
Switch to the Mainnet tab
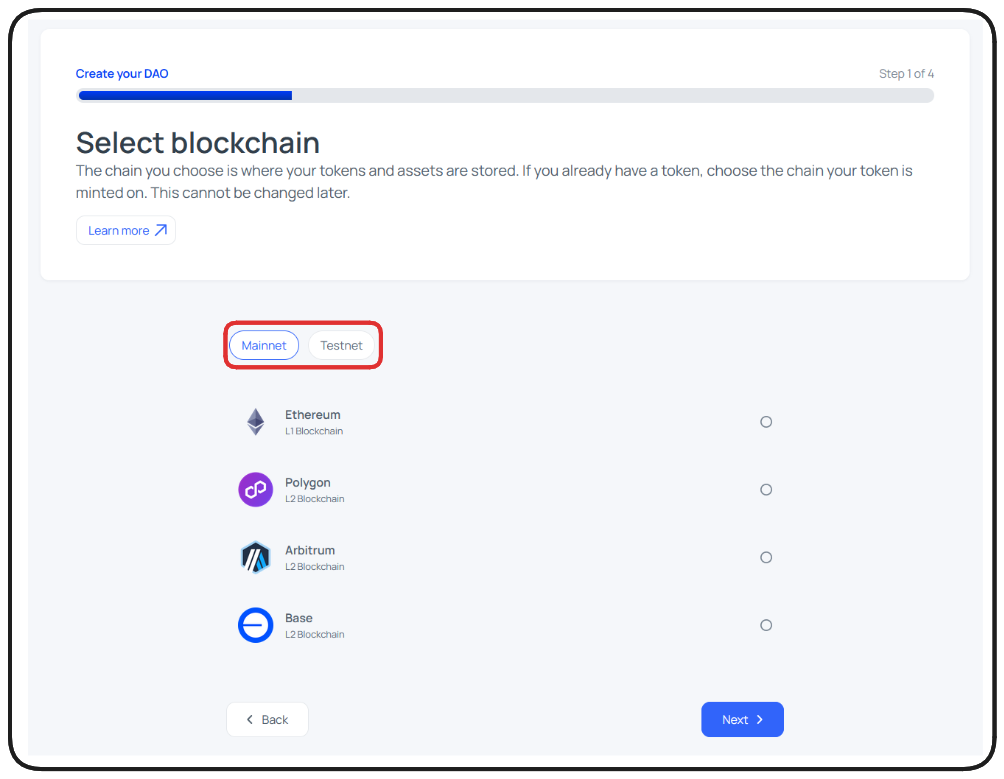click(264, 345)
